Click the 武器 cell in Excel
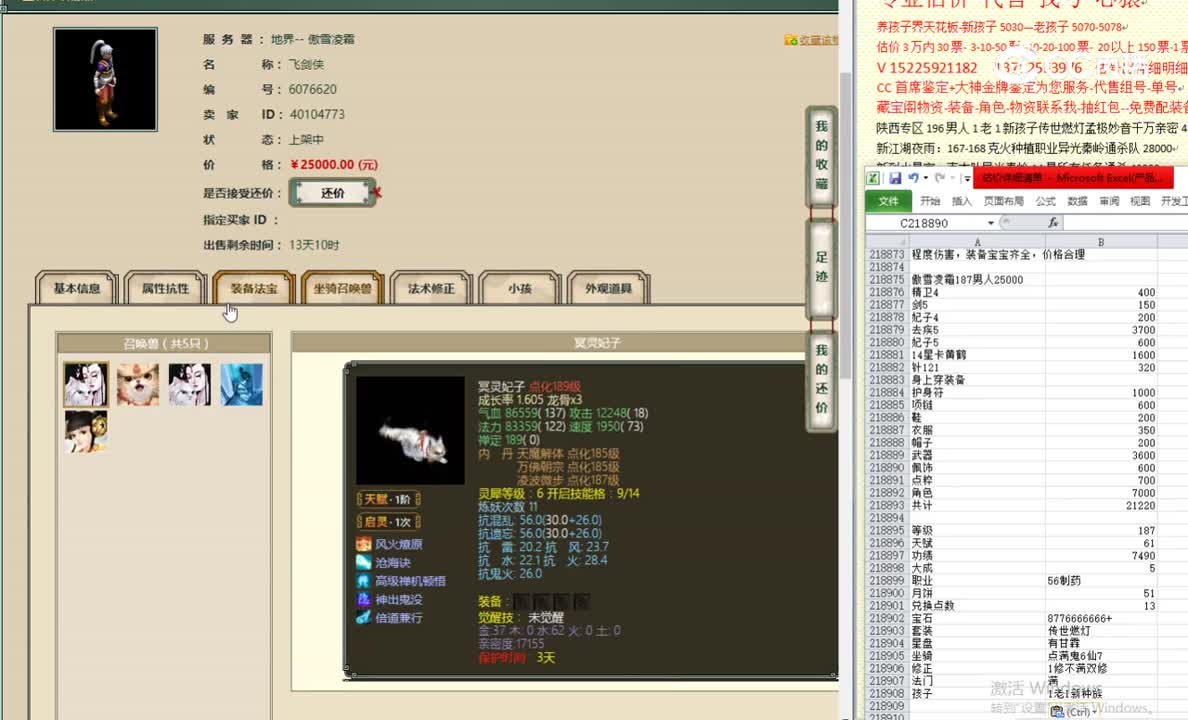 click(977, 455)
